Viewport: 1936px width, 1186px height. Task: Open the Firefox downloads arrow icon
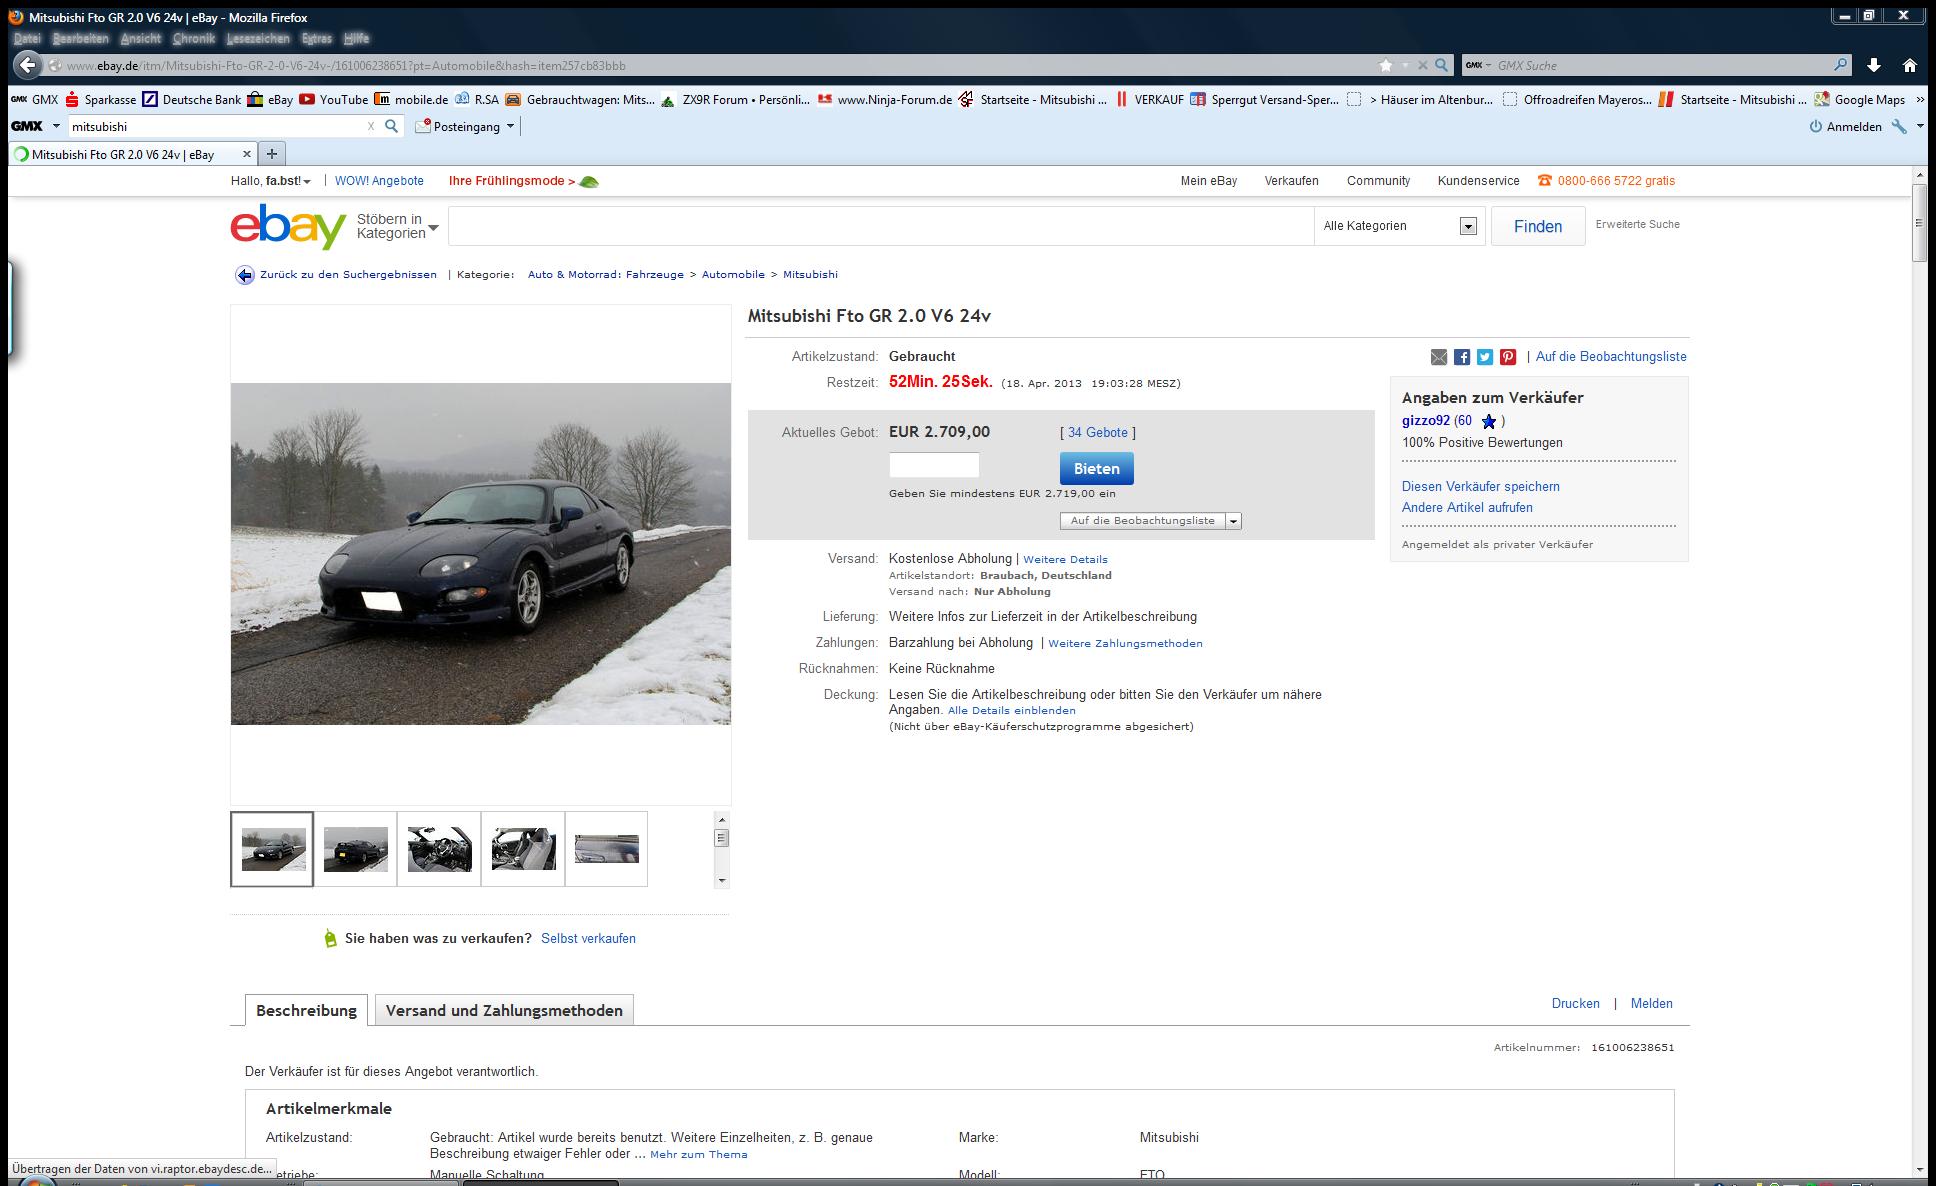[1874, 65]
